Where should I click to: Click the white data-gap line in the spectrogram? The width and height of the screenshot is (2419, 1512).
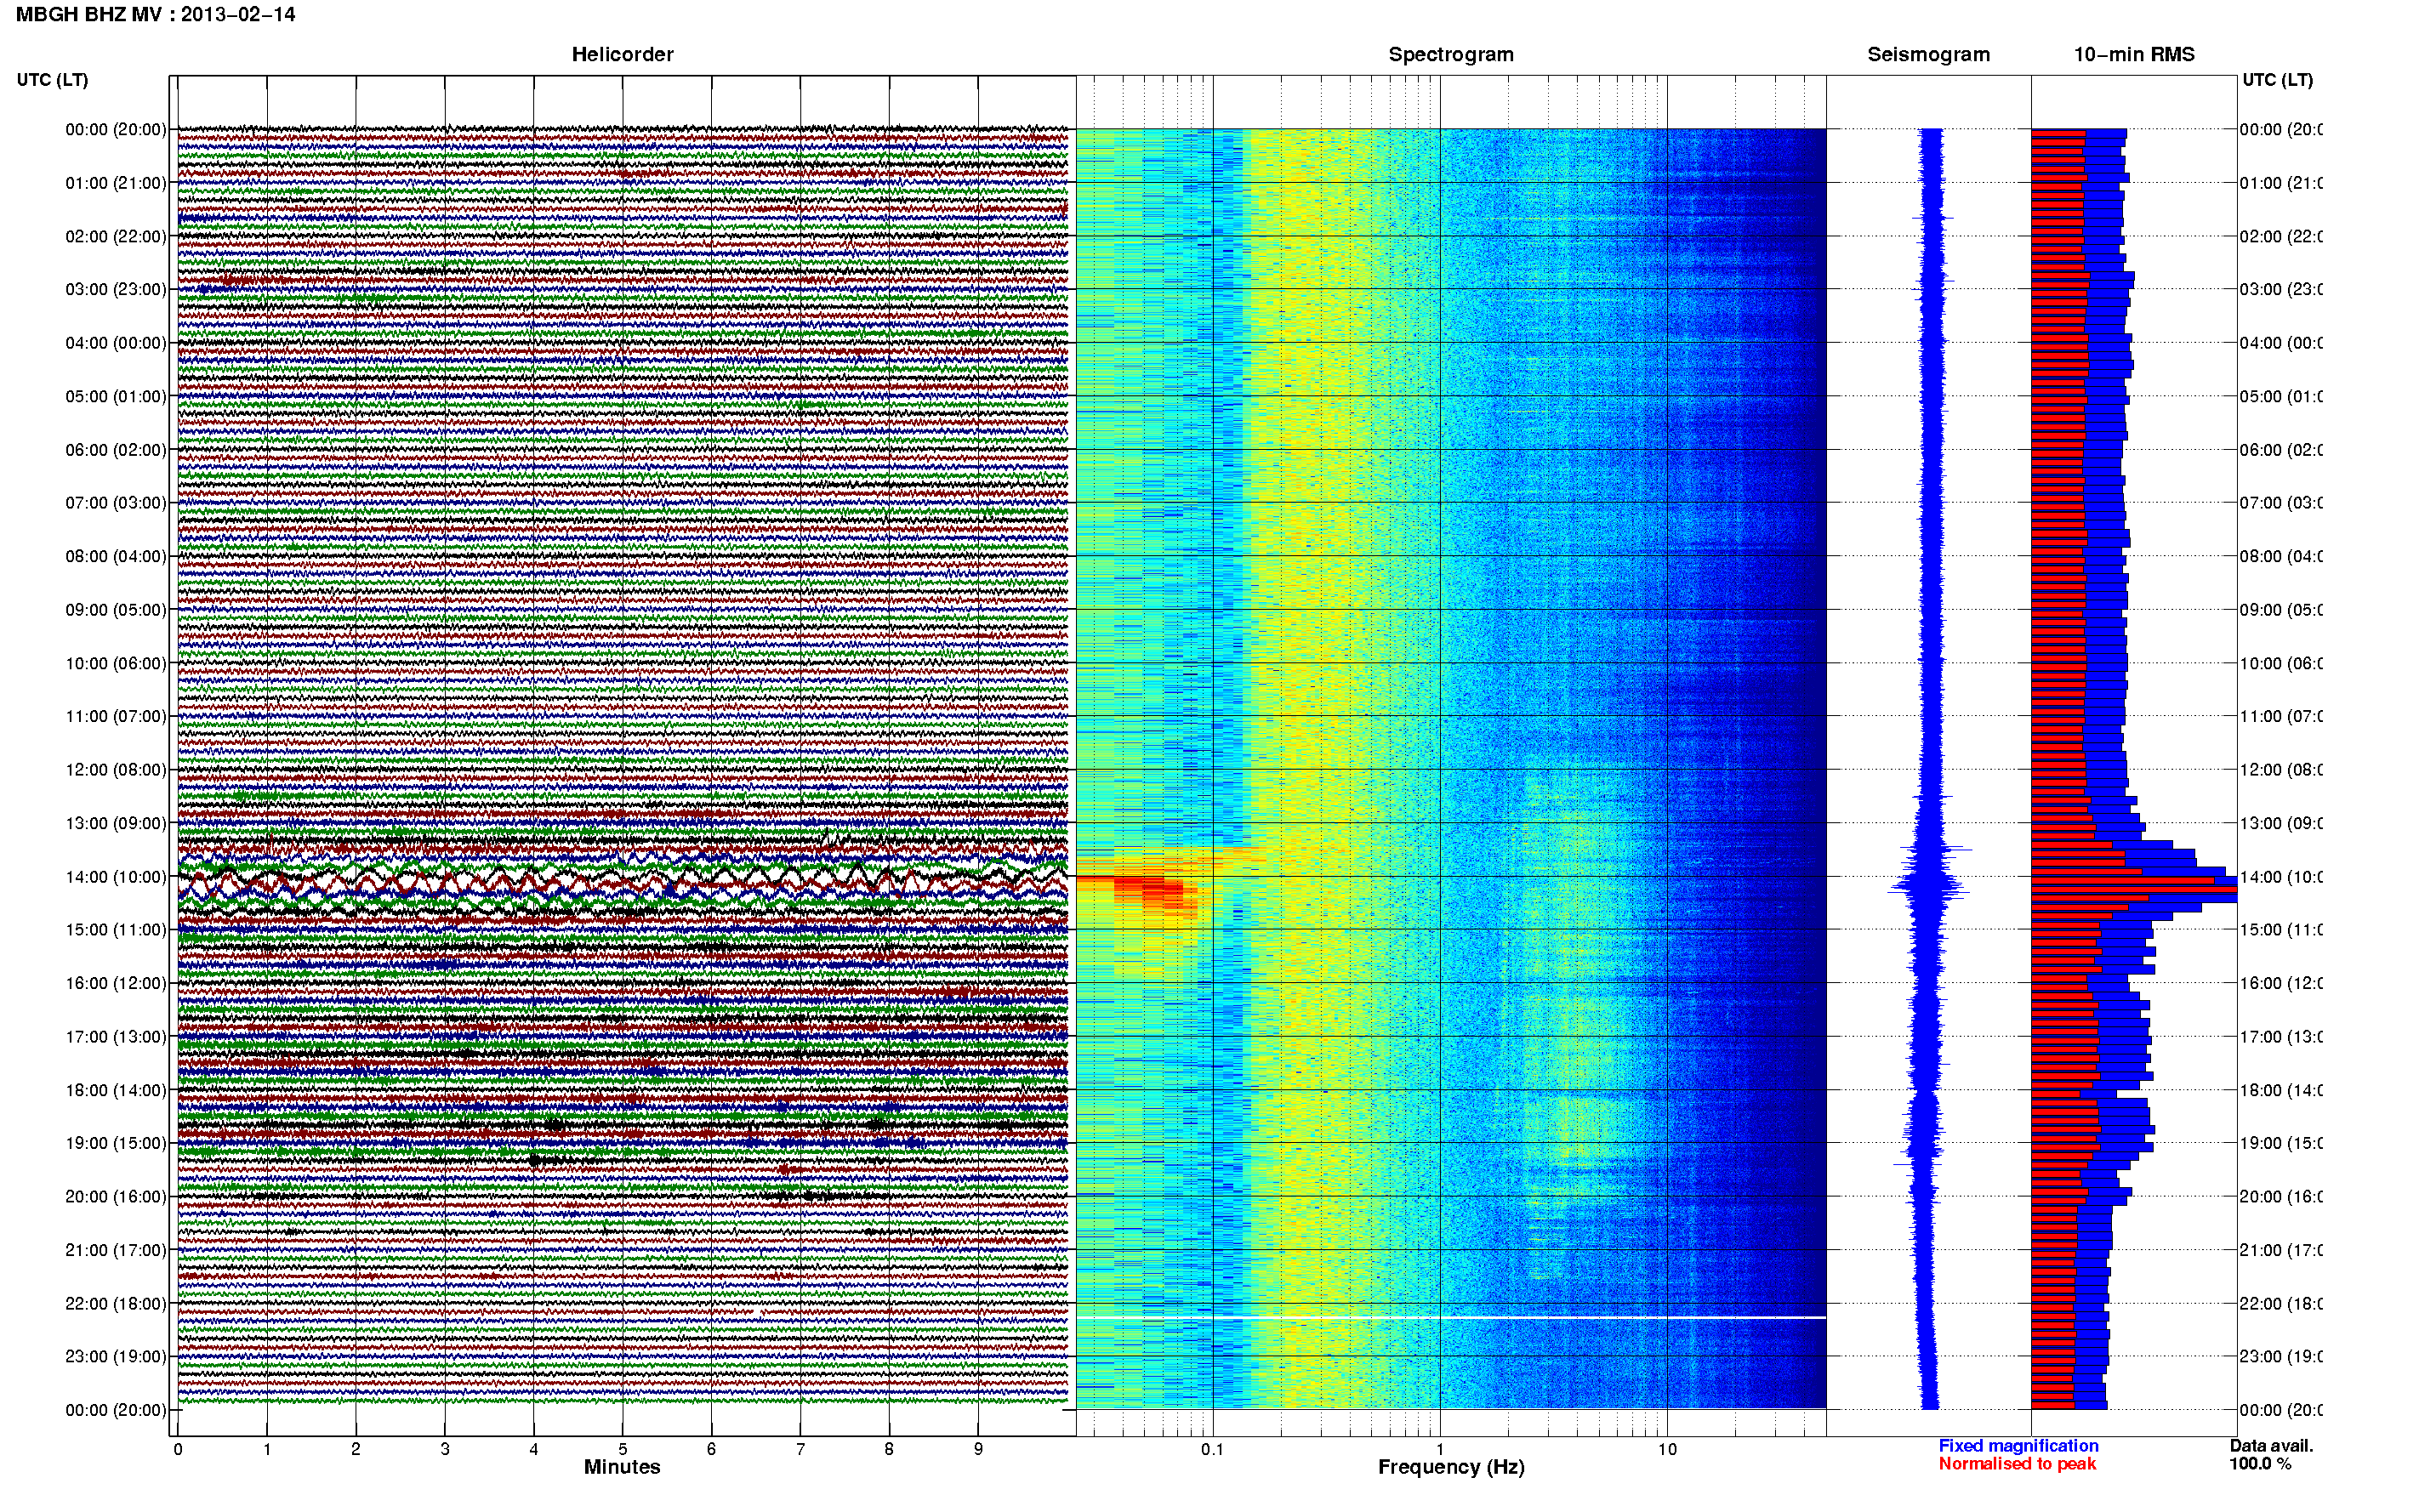click(x=1451, y=1318)
